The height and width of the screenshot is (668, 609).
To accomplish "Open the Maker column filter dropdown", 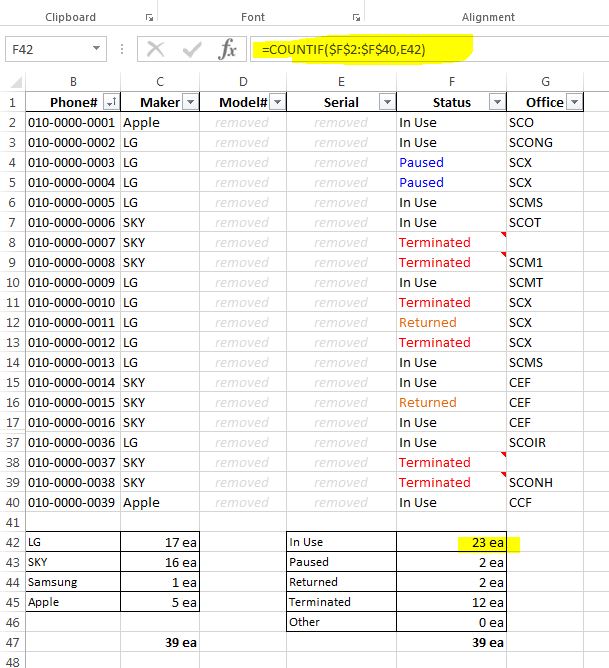I will [x=190, y=102].
